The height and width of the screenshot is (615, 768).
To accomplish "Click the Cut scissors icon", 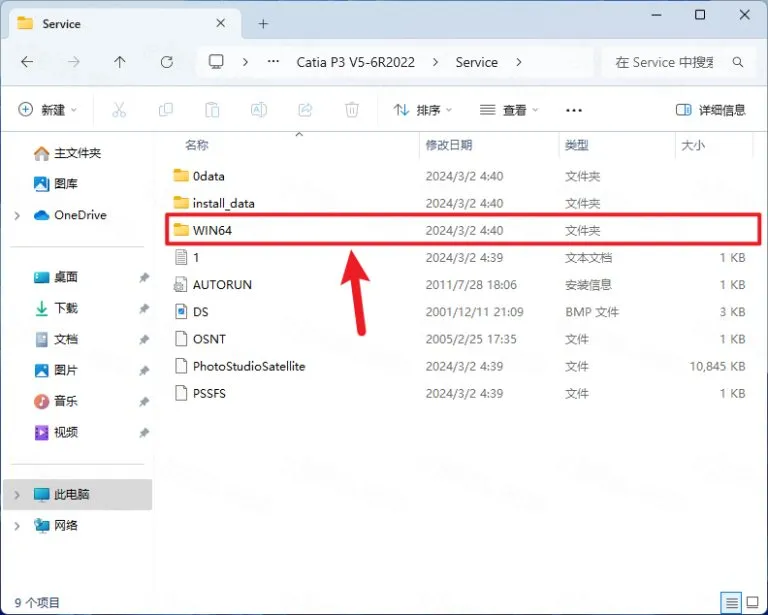I will (x=119, y=110).
